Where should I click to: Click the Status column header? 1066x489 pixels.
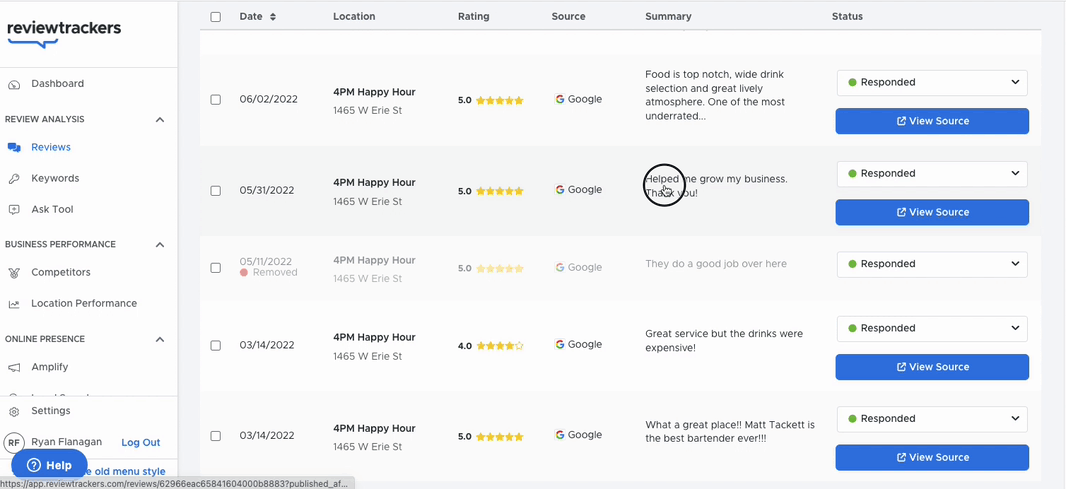[x=847, y=16]
